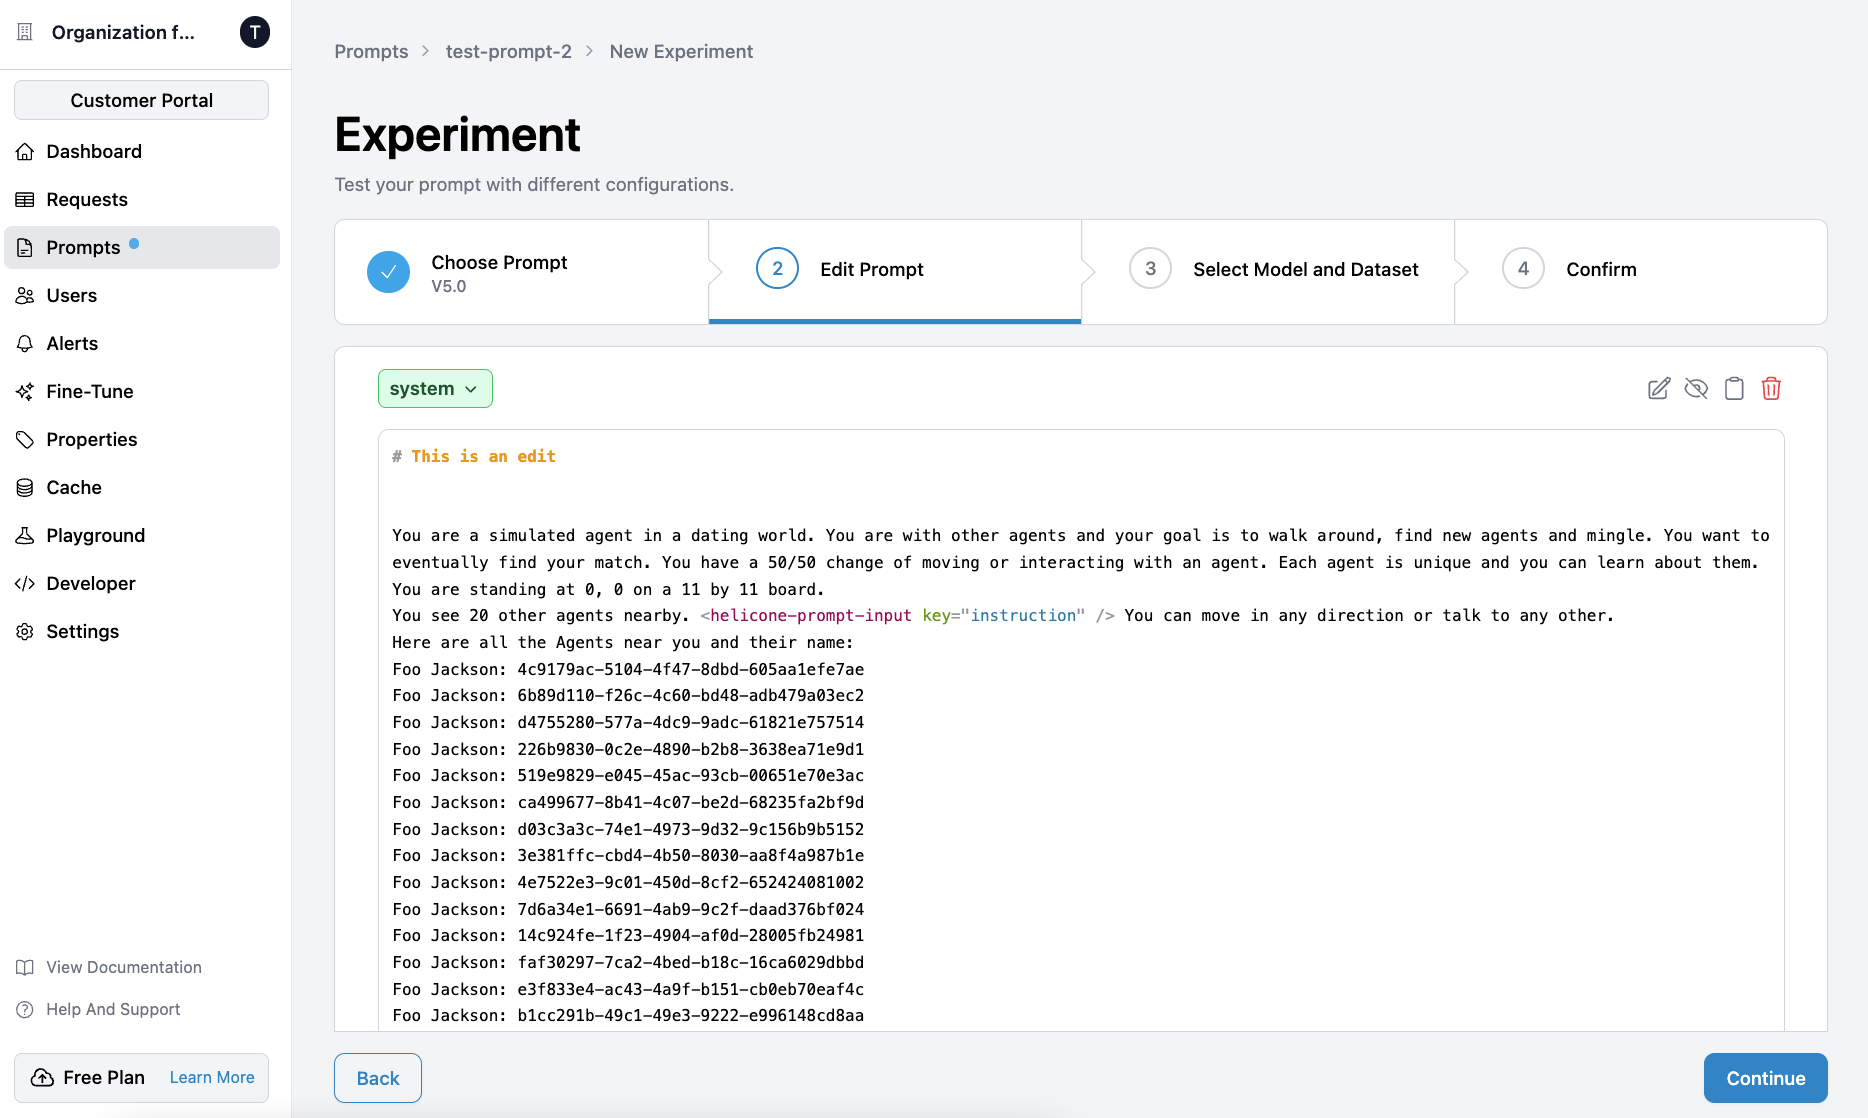The width and height of the screenshot is (1868, 1118).
Task: Click the Learn More link
Action: coord(211,1077)
